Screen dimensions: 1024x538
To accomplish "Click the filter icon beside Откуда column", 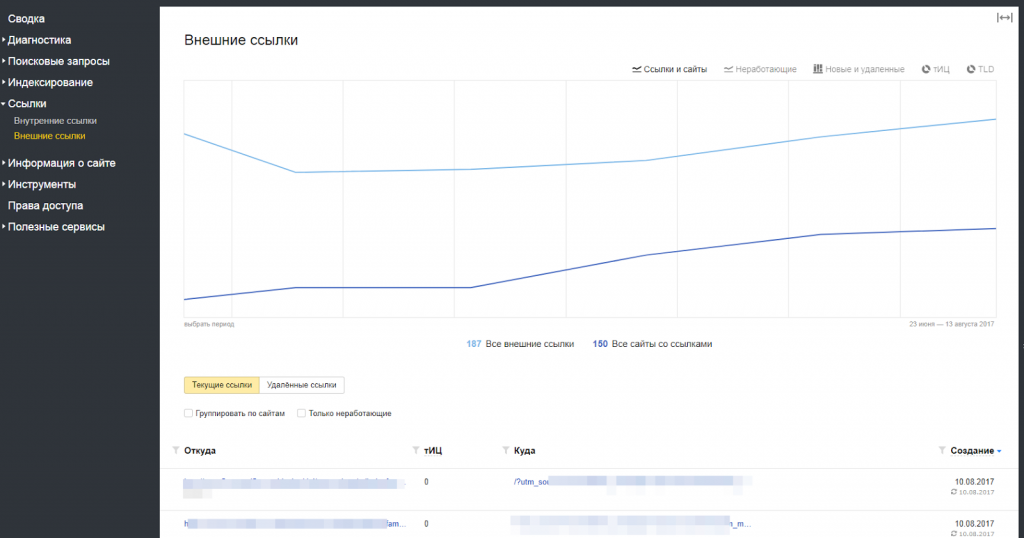I will [176, 451].
